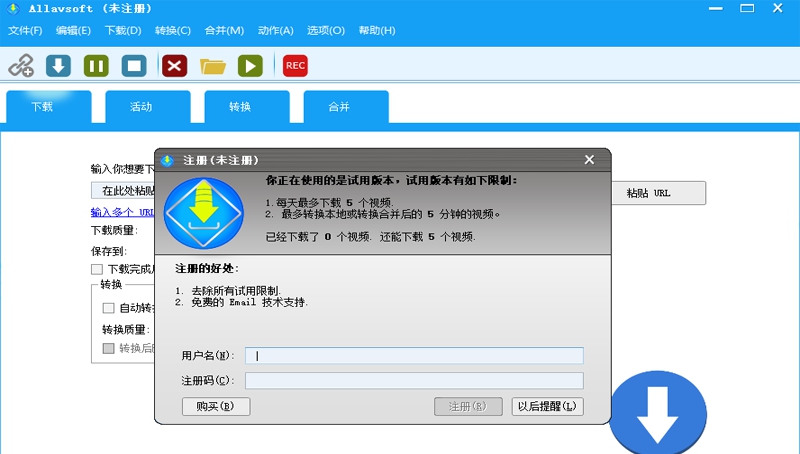Click the 转换质量 label

126,330
